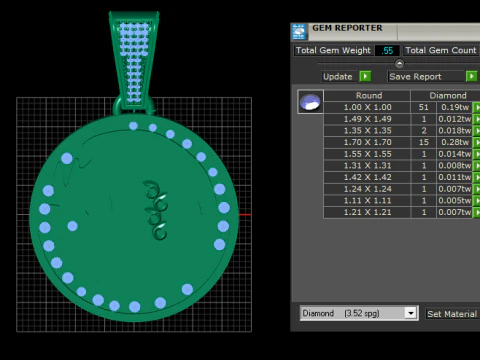Screen dimensions: 480x360
Task: Click the Total Gem Weight value .55
Action: (387, 51)
